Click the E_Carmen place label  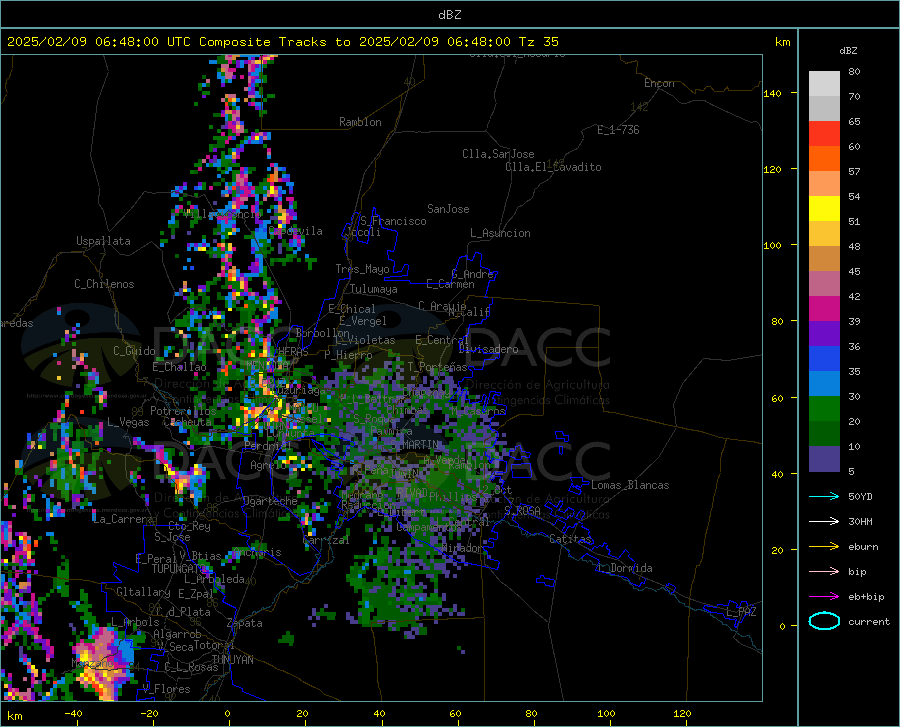450,284
